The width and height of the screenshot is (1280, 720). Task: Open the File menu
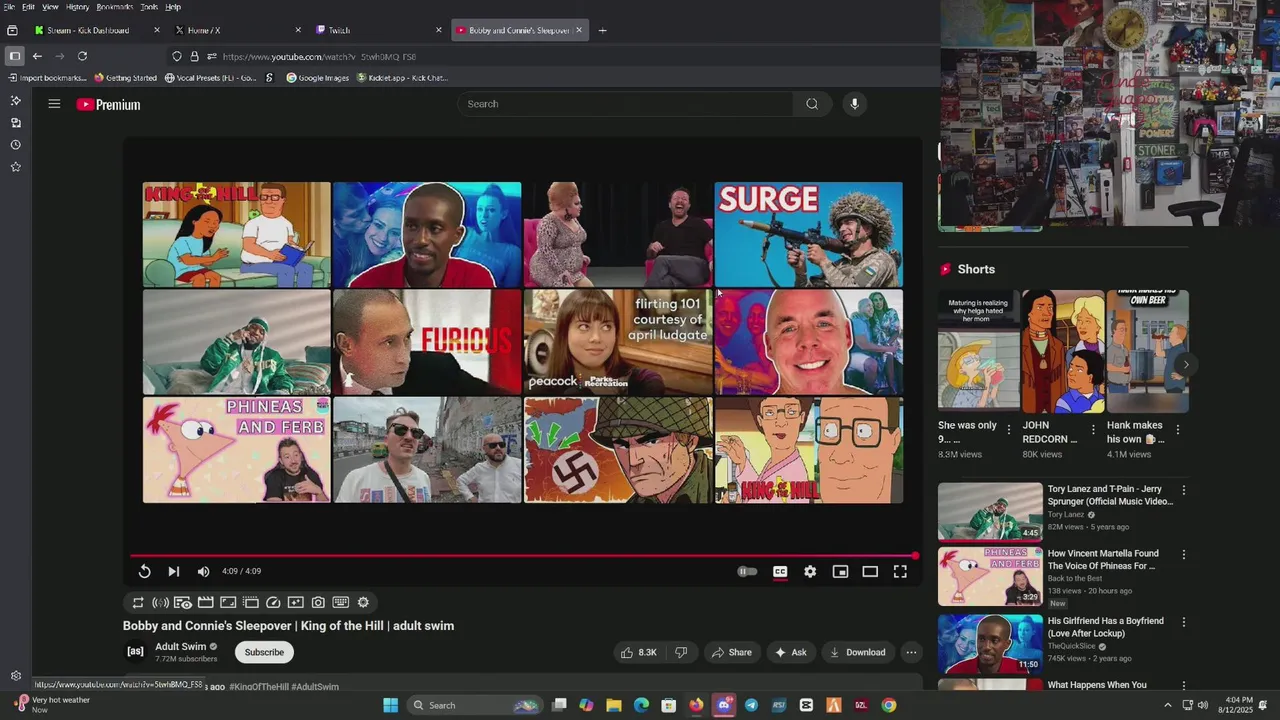tap(9, 7)
